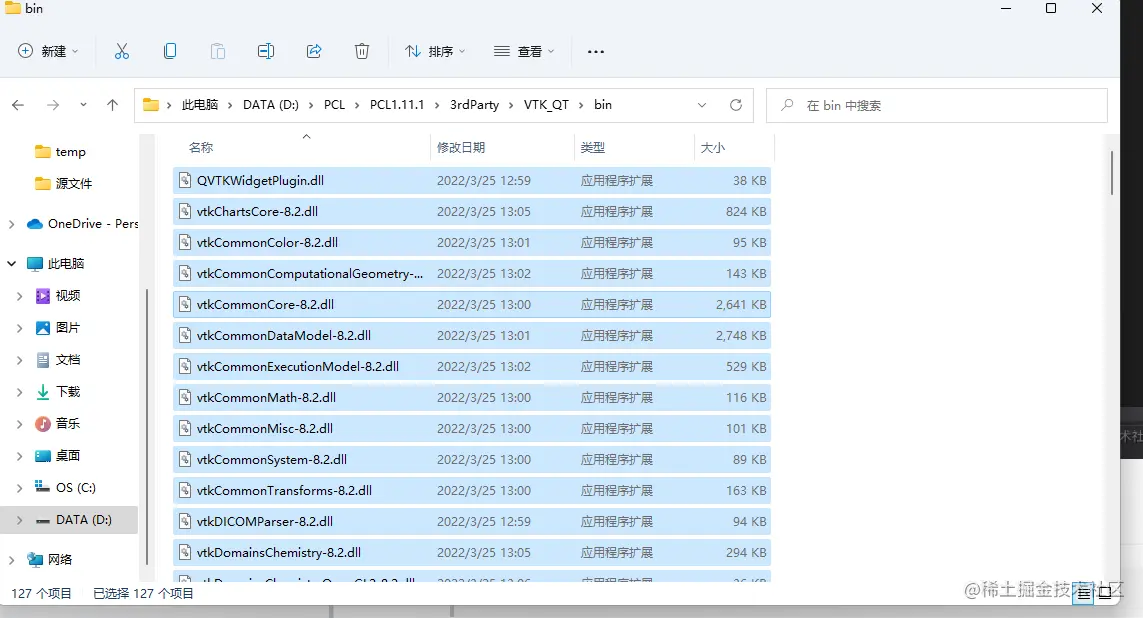This screenshot has height=618, width=1143.
Task: Click the Refresh icon beside address bar
Action: coord(736,105)
